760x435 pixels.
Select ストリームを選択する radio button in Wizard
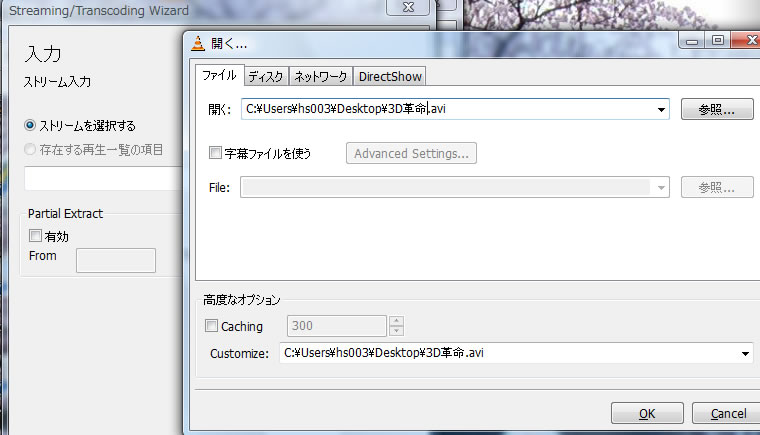point(30,126)
